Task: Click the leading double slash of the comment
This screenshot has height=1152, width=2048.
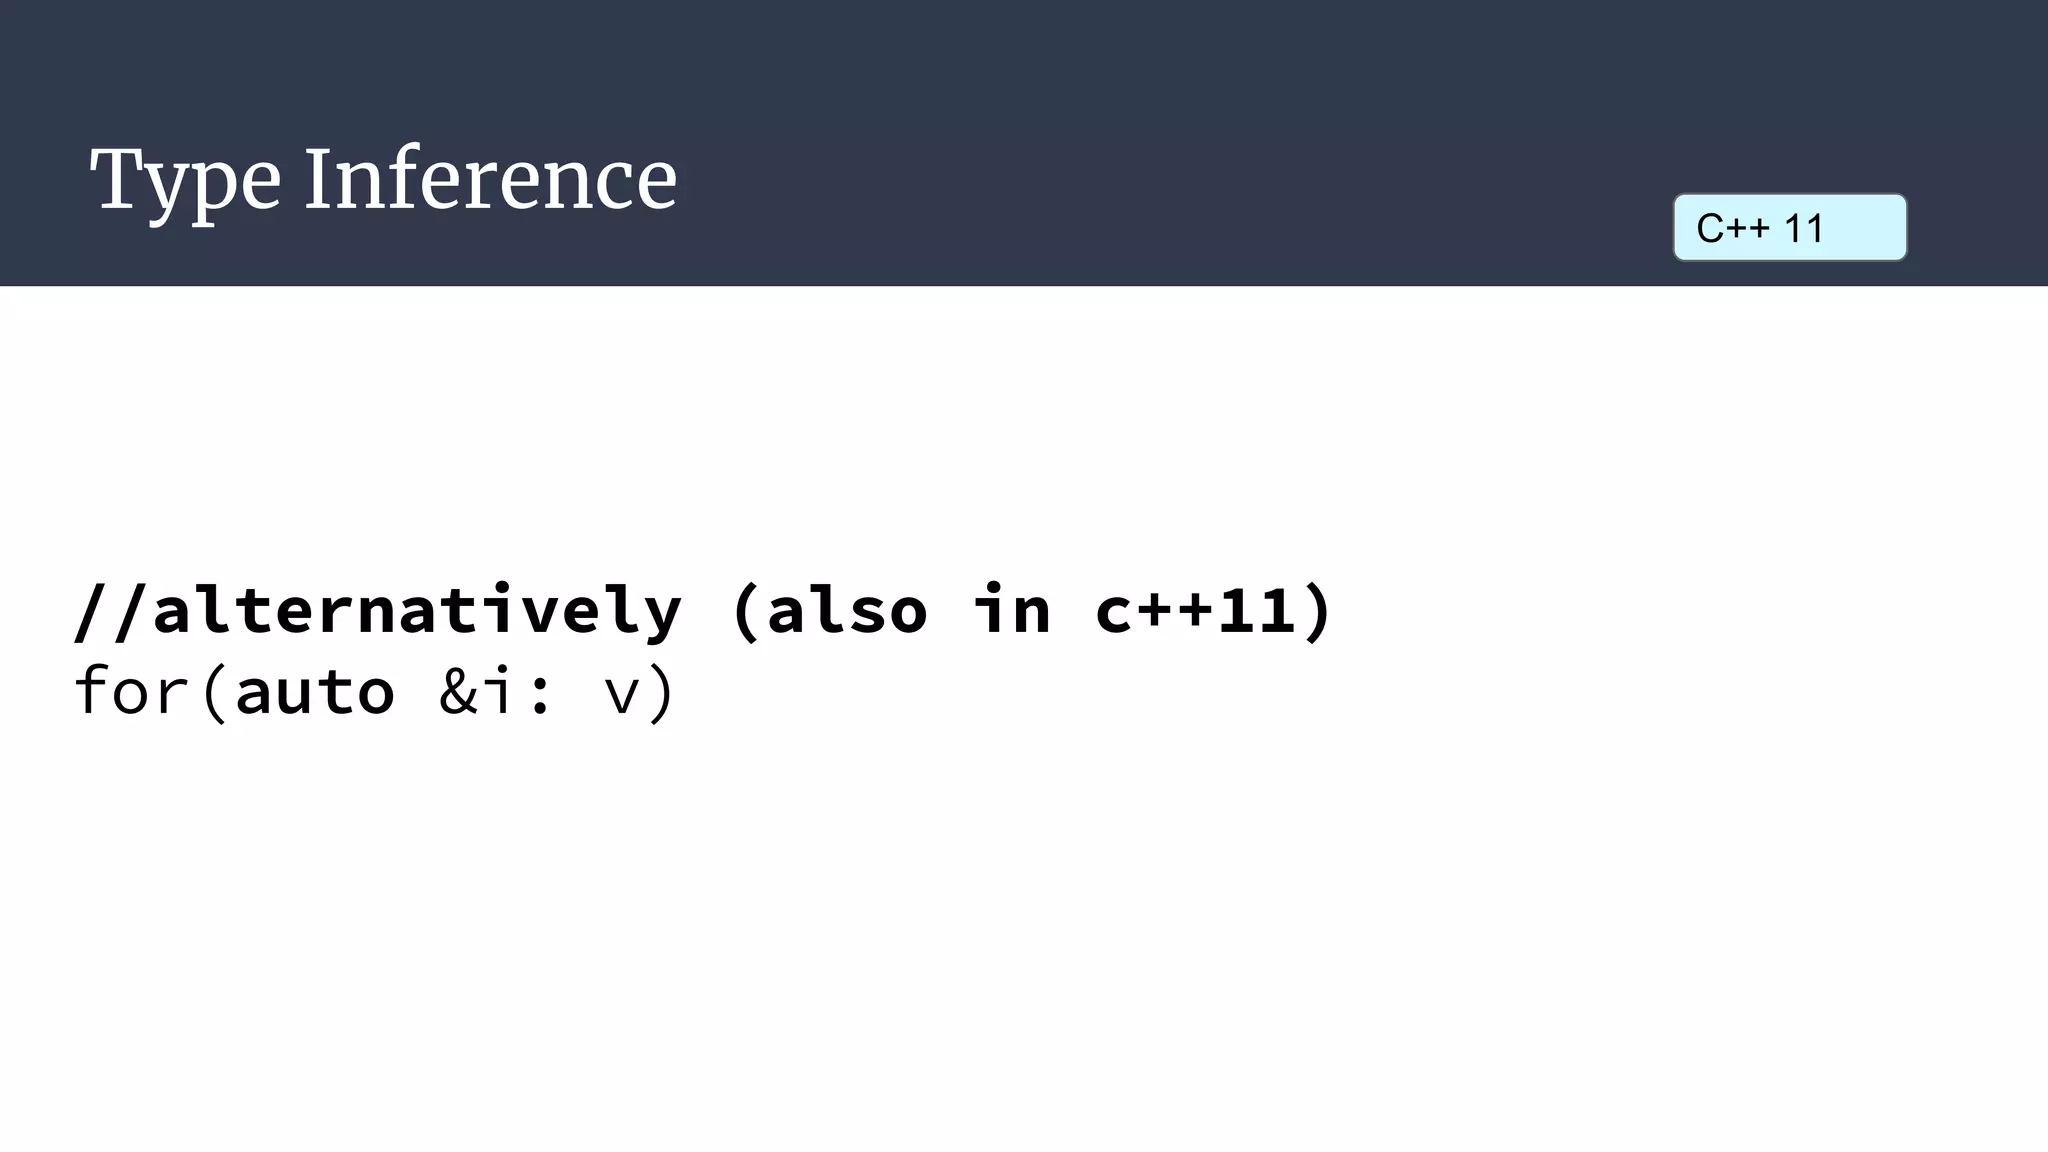Action: [x=113, y=611]
